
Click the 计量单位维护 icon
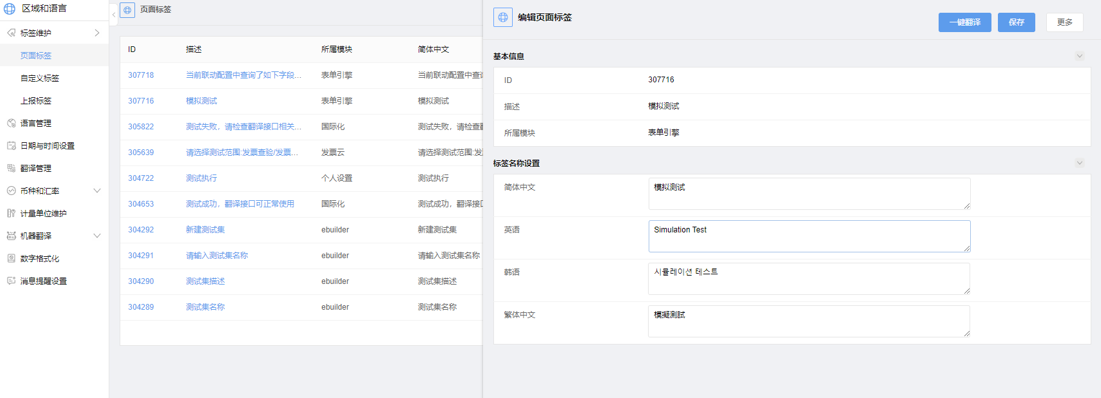(11, 213)
